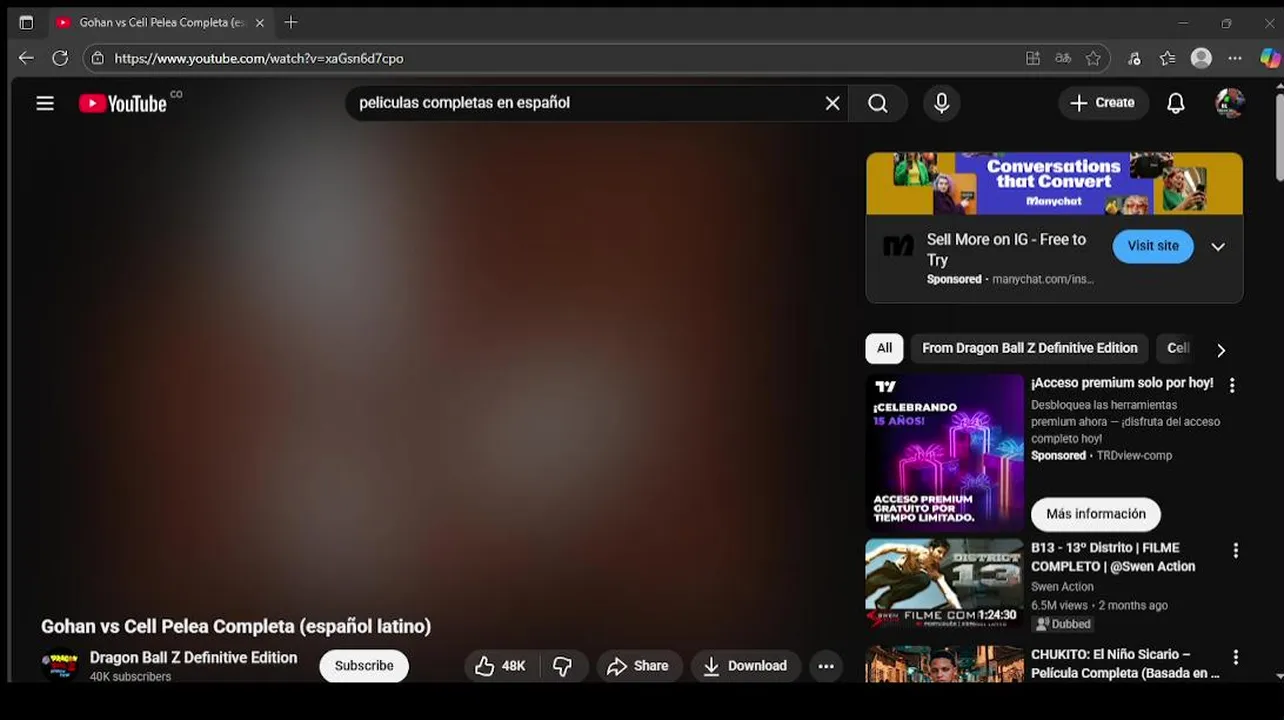Subscribe to Dragon Ball Z Definitive Edition
Image resolution: width=1284 pixels, height=720 pixels.
click(x=364, y=666)
